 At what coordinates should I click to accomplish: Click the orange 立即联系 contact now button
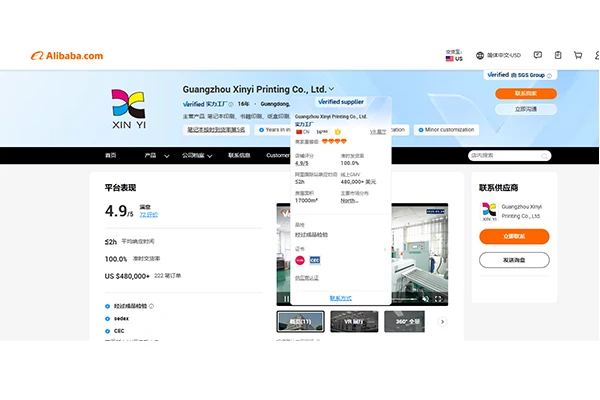[x=514, y=237]
